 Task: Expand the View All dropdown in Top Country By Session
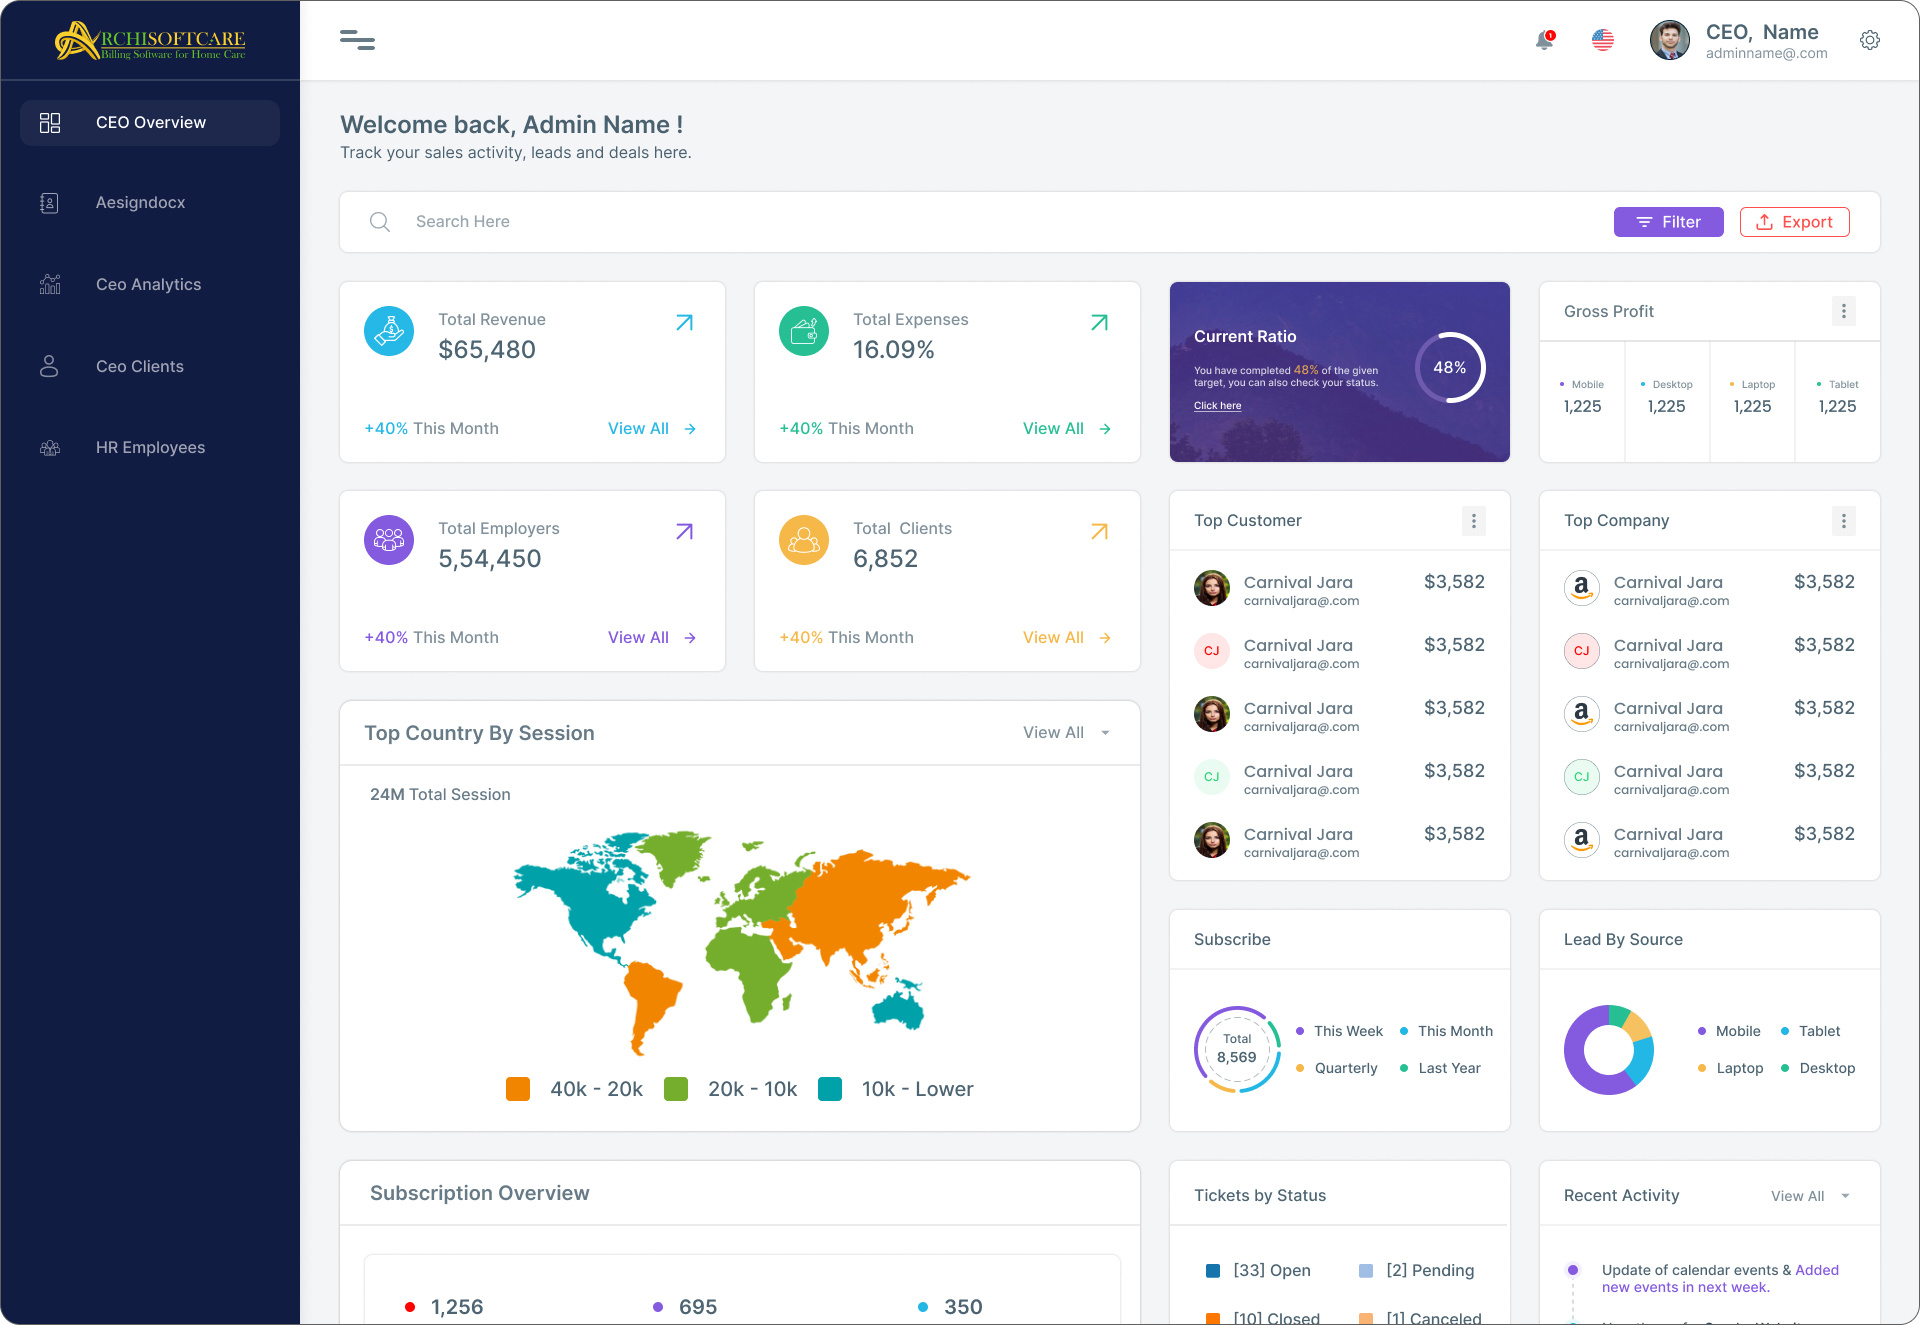pyautogui.click(x=1066, y=732)
